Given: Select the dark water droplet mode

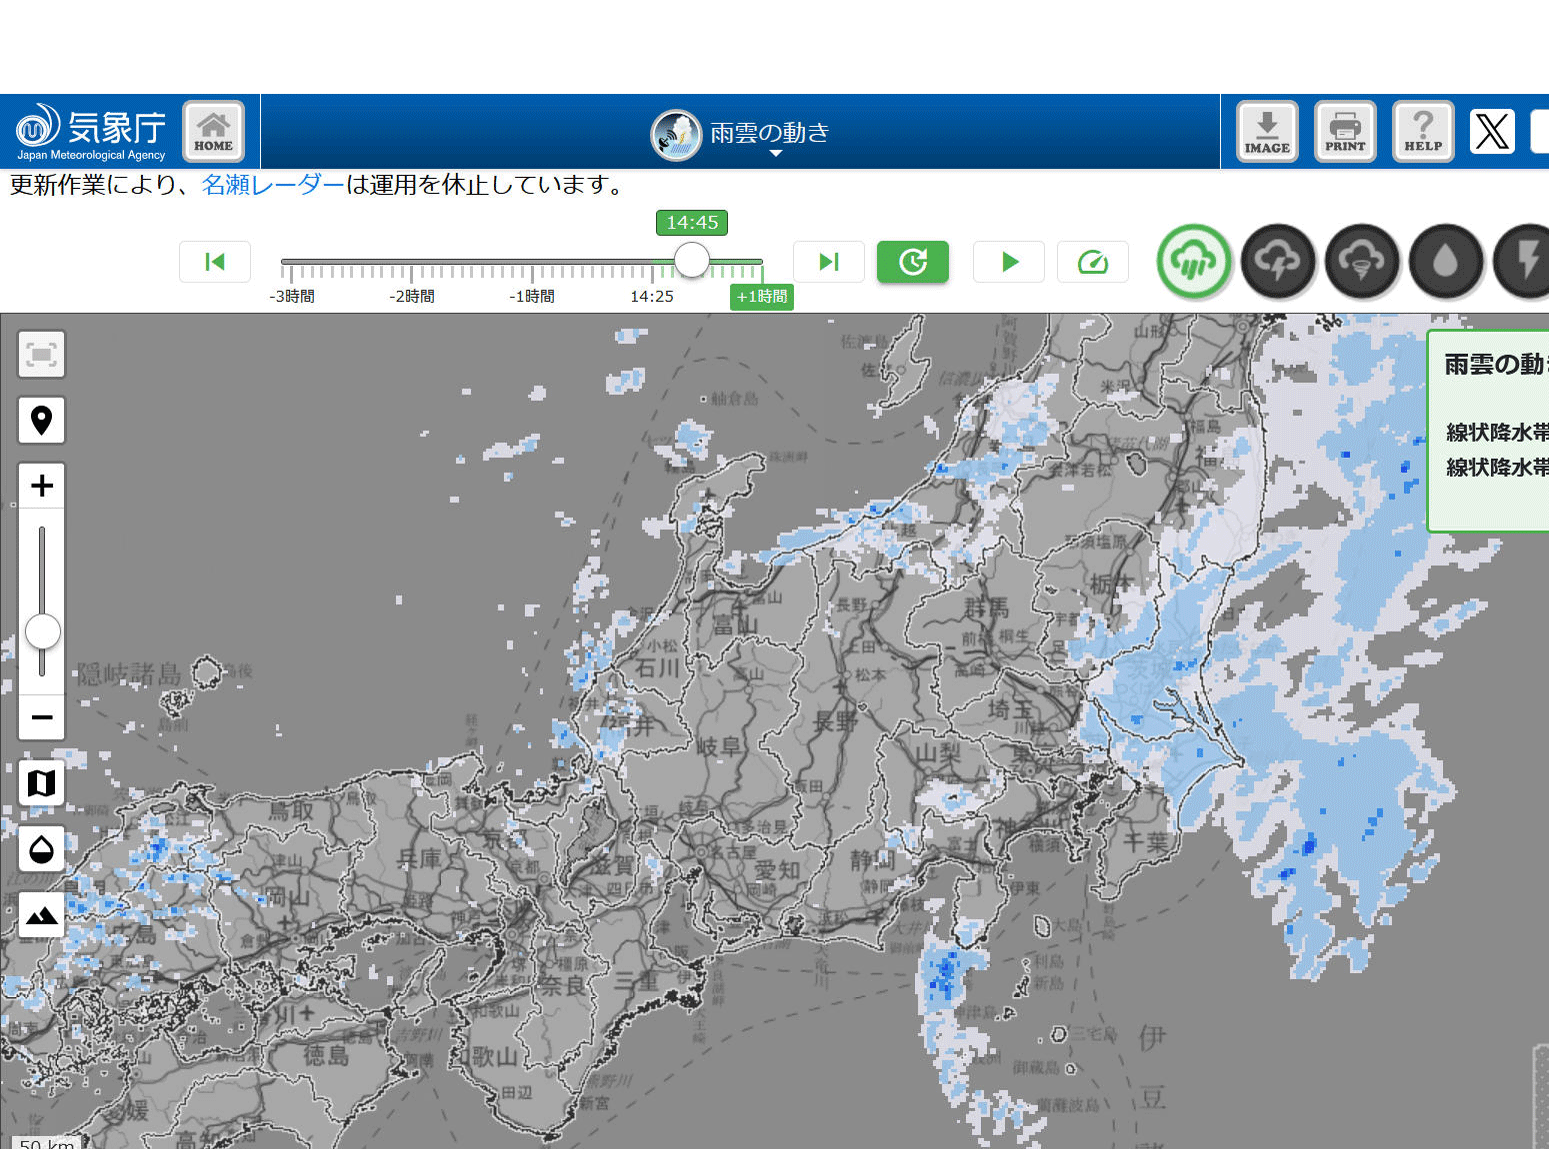Looking at the screenshot, I should (1445, 262).
